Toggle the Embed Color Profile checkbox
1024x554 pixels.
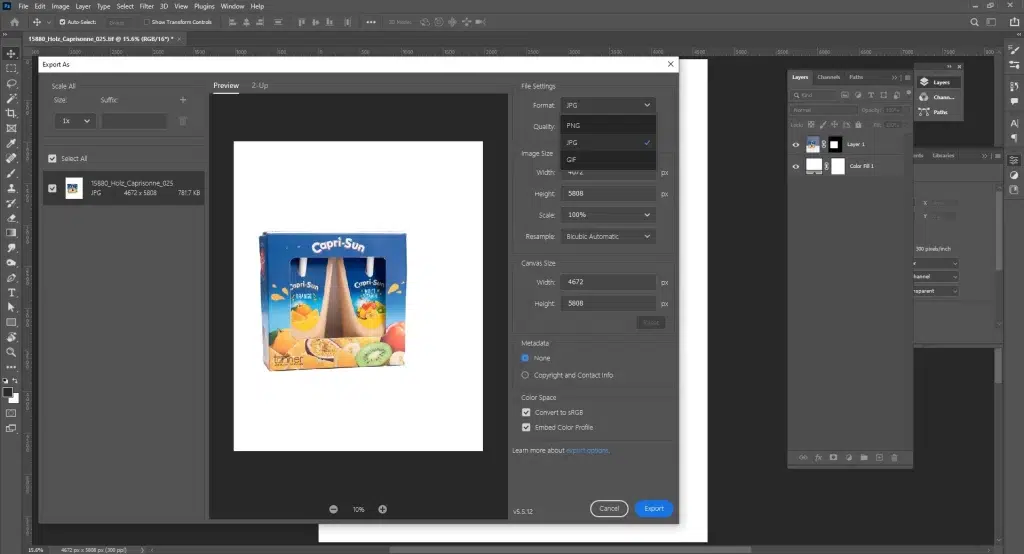click(526, 428)
